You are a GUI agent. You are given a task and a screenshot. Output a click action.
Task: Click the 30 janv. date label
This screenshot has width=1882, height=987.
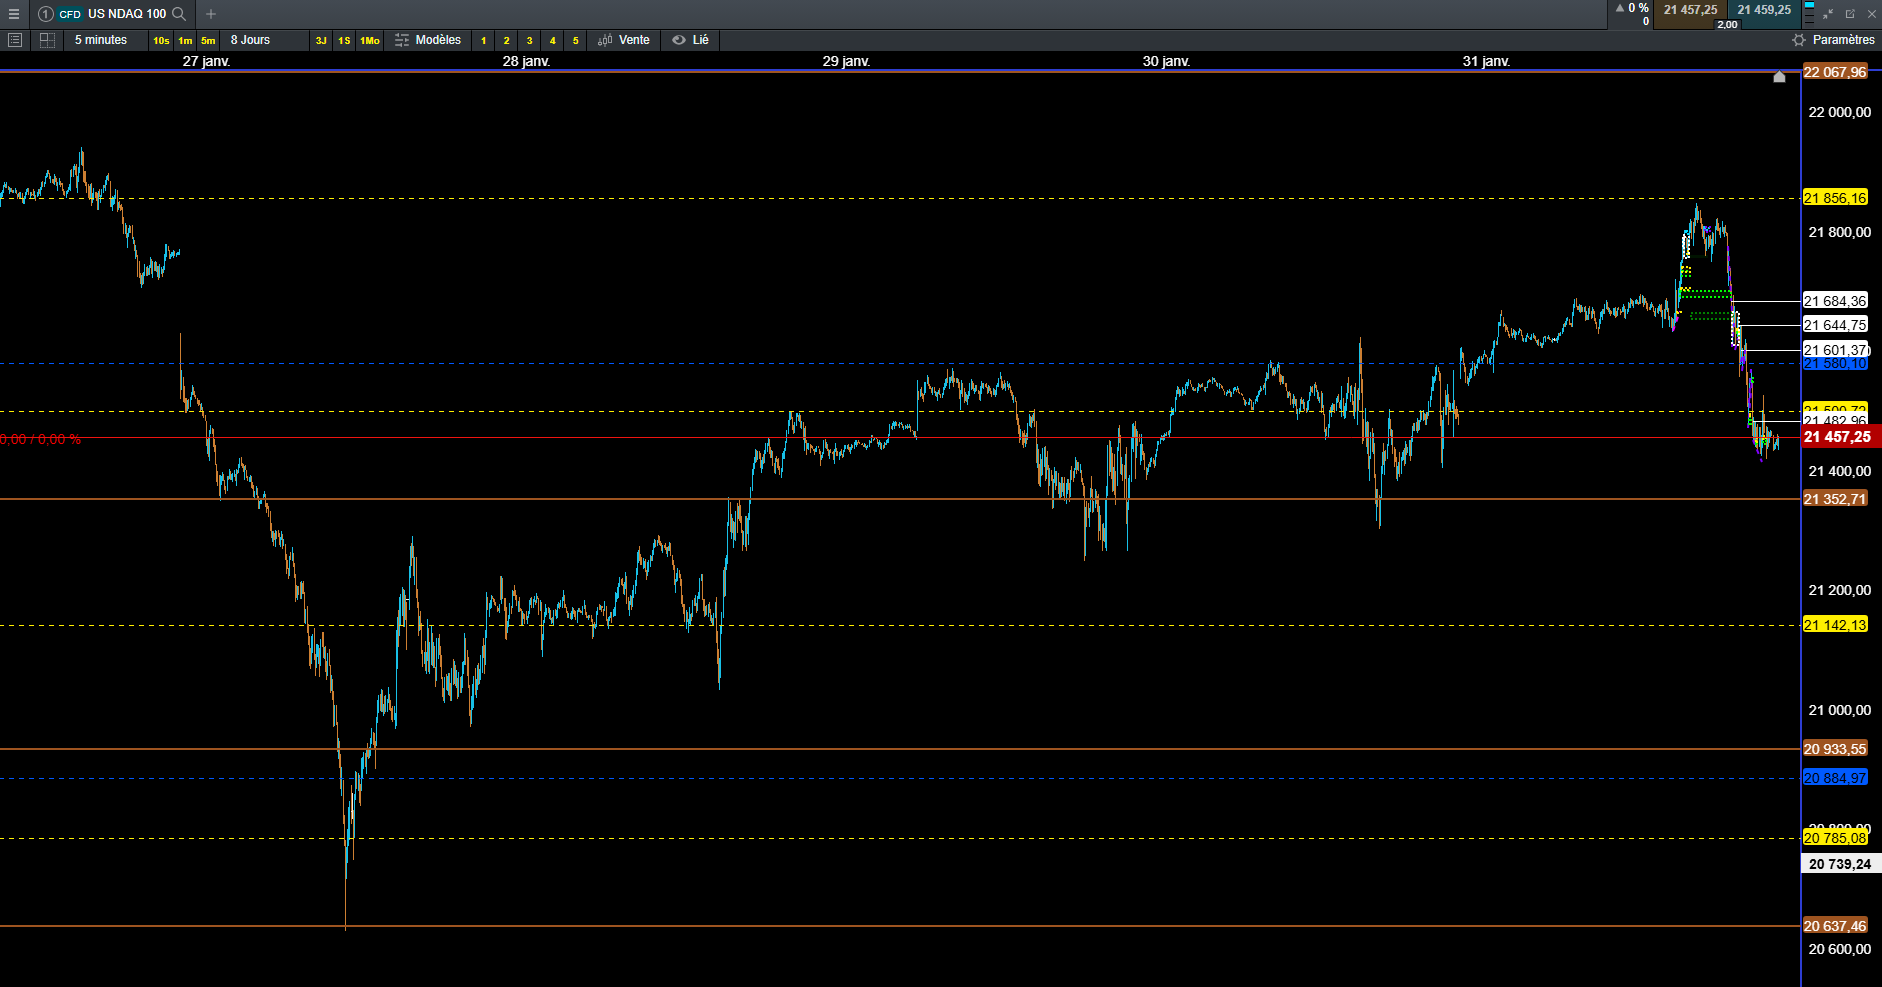pyautogui.click(x=1166, y=61)
